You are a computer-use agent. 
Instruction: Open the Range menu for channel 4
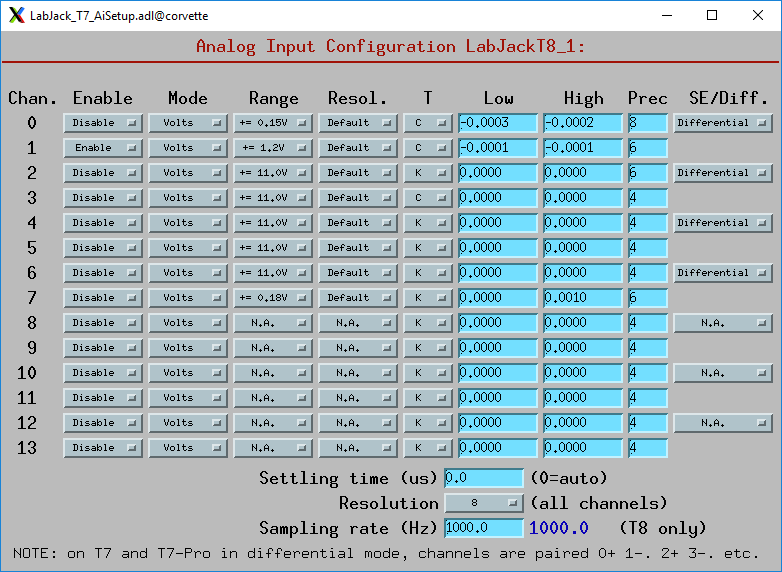click(273, 222)
